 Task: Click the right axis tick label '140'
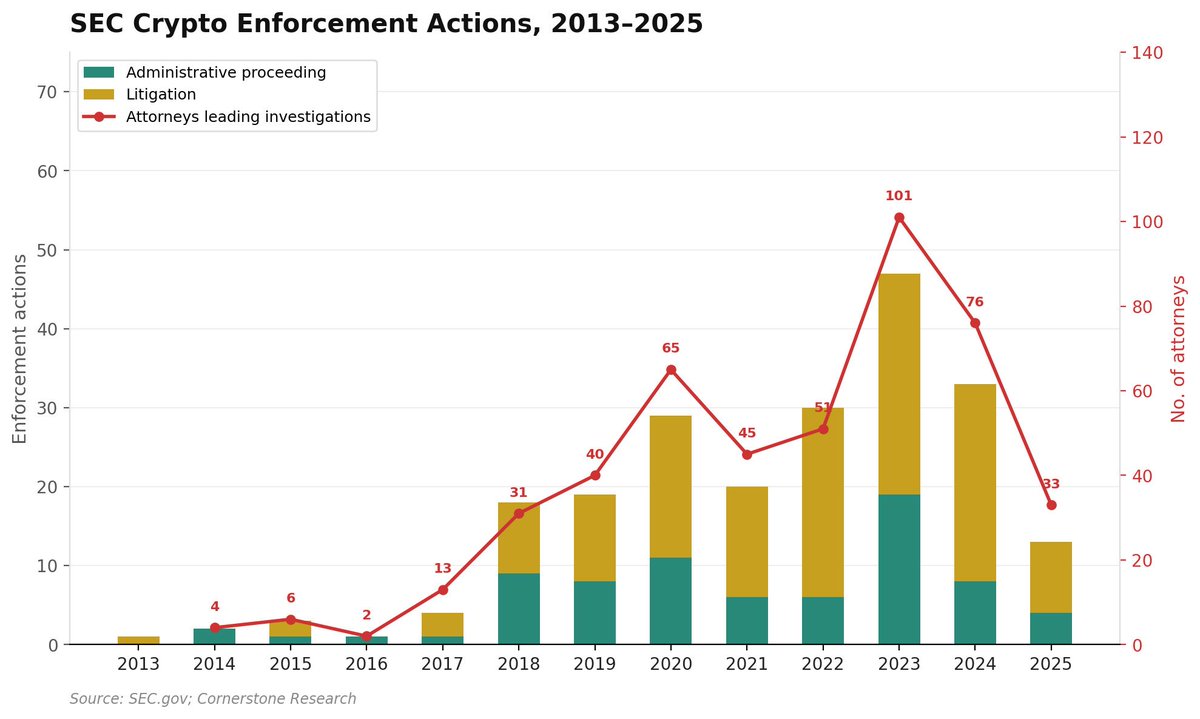pyautogui.click(x=1146, y=52)
